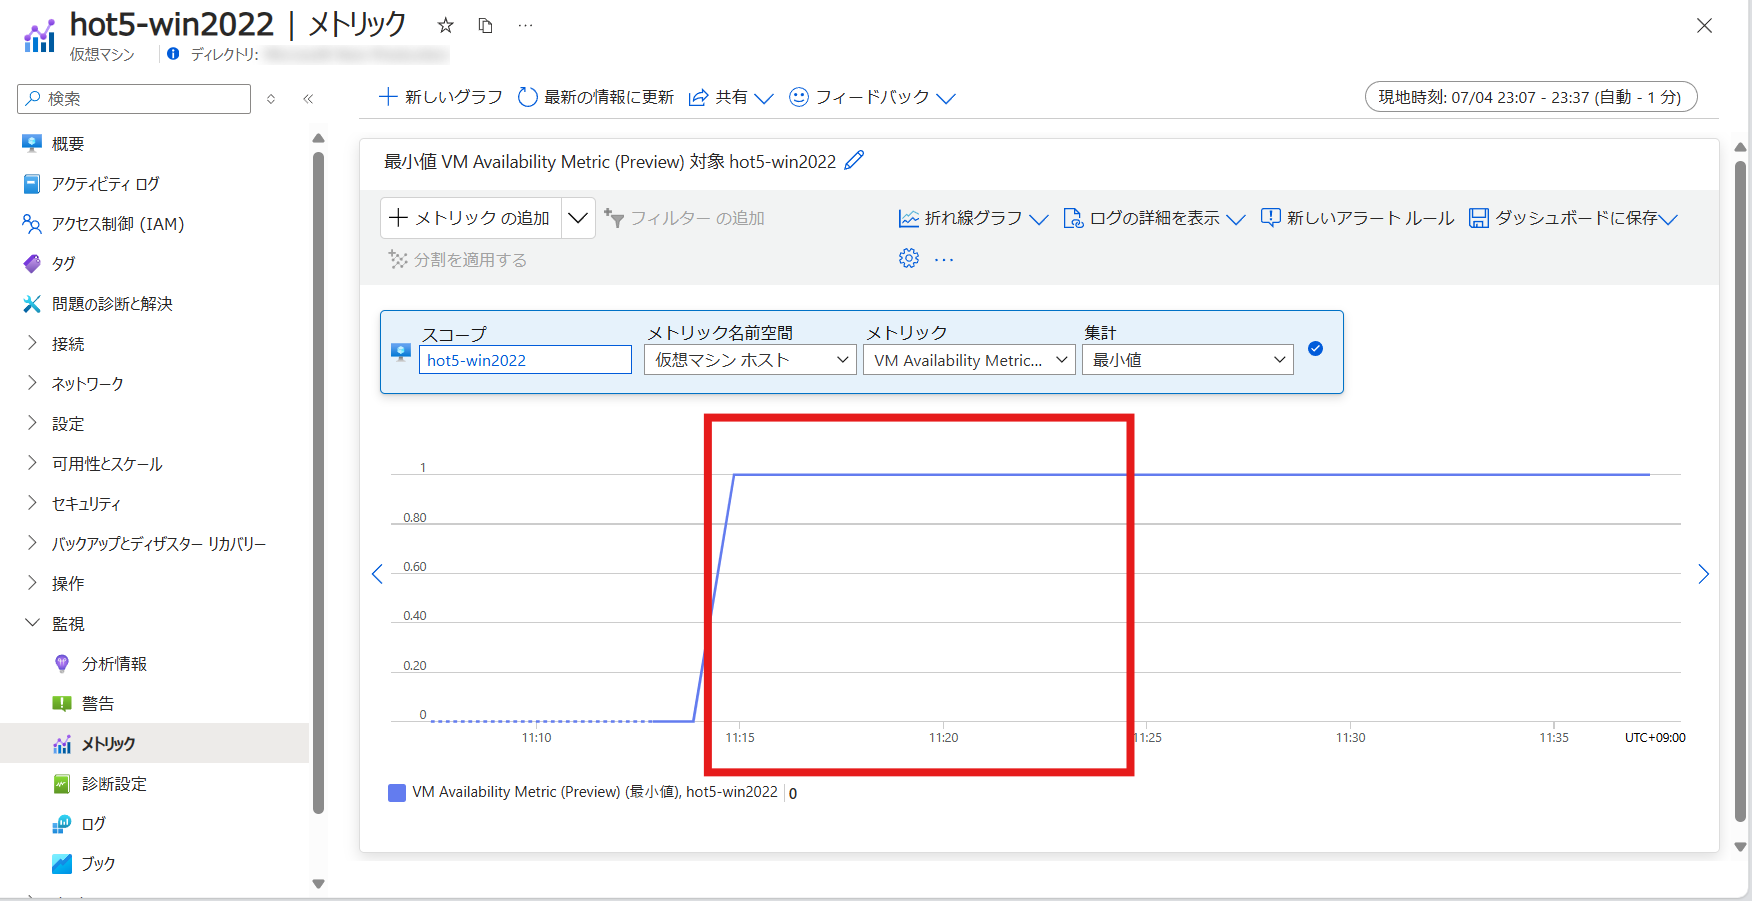Open 分析情報 under 監視
The height and width of the screenshot is (901, 1752).
coord(114,664)
